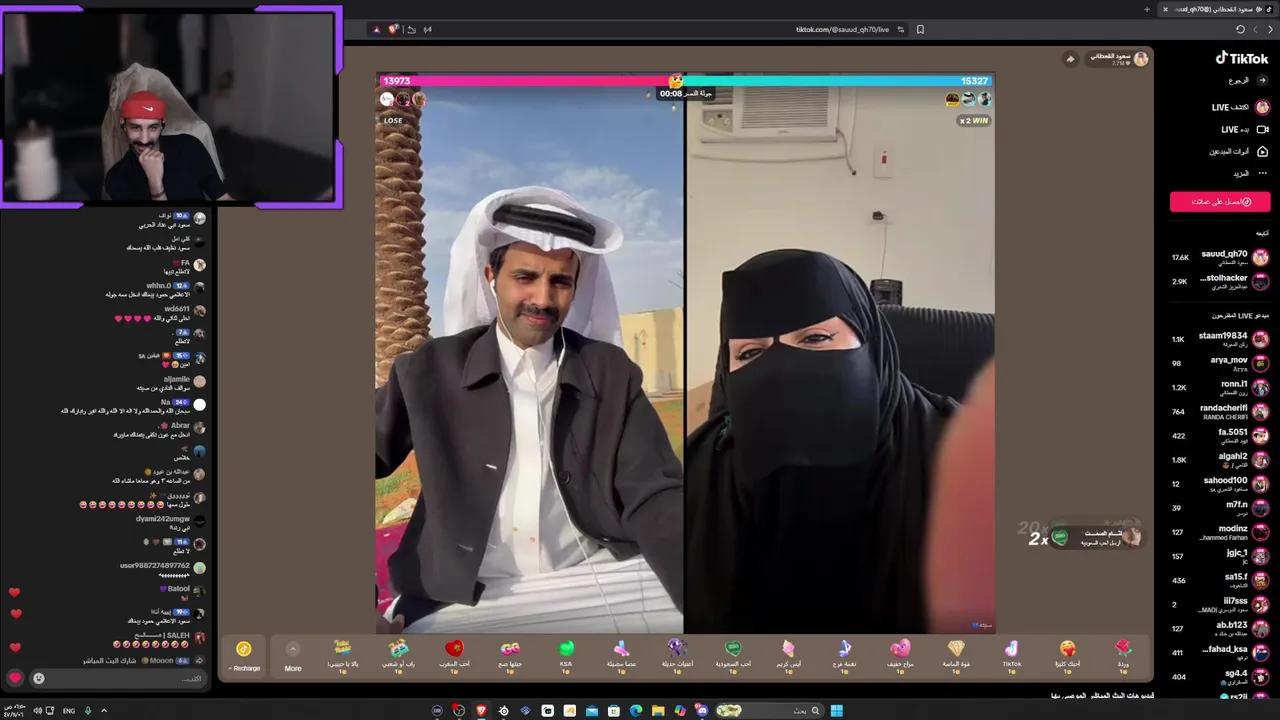This screenshot has height=720, width=1280.
Task: Send the blue music note gift
Action: tap(844, 655)
